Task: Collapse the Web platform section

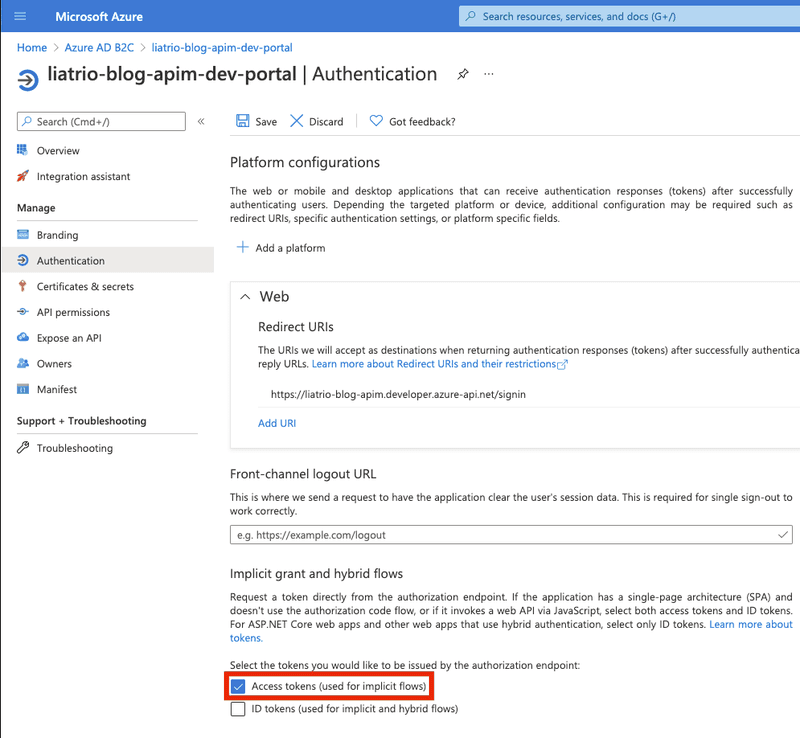Action: (x=245, y=297)
